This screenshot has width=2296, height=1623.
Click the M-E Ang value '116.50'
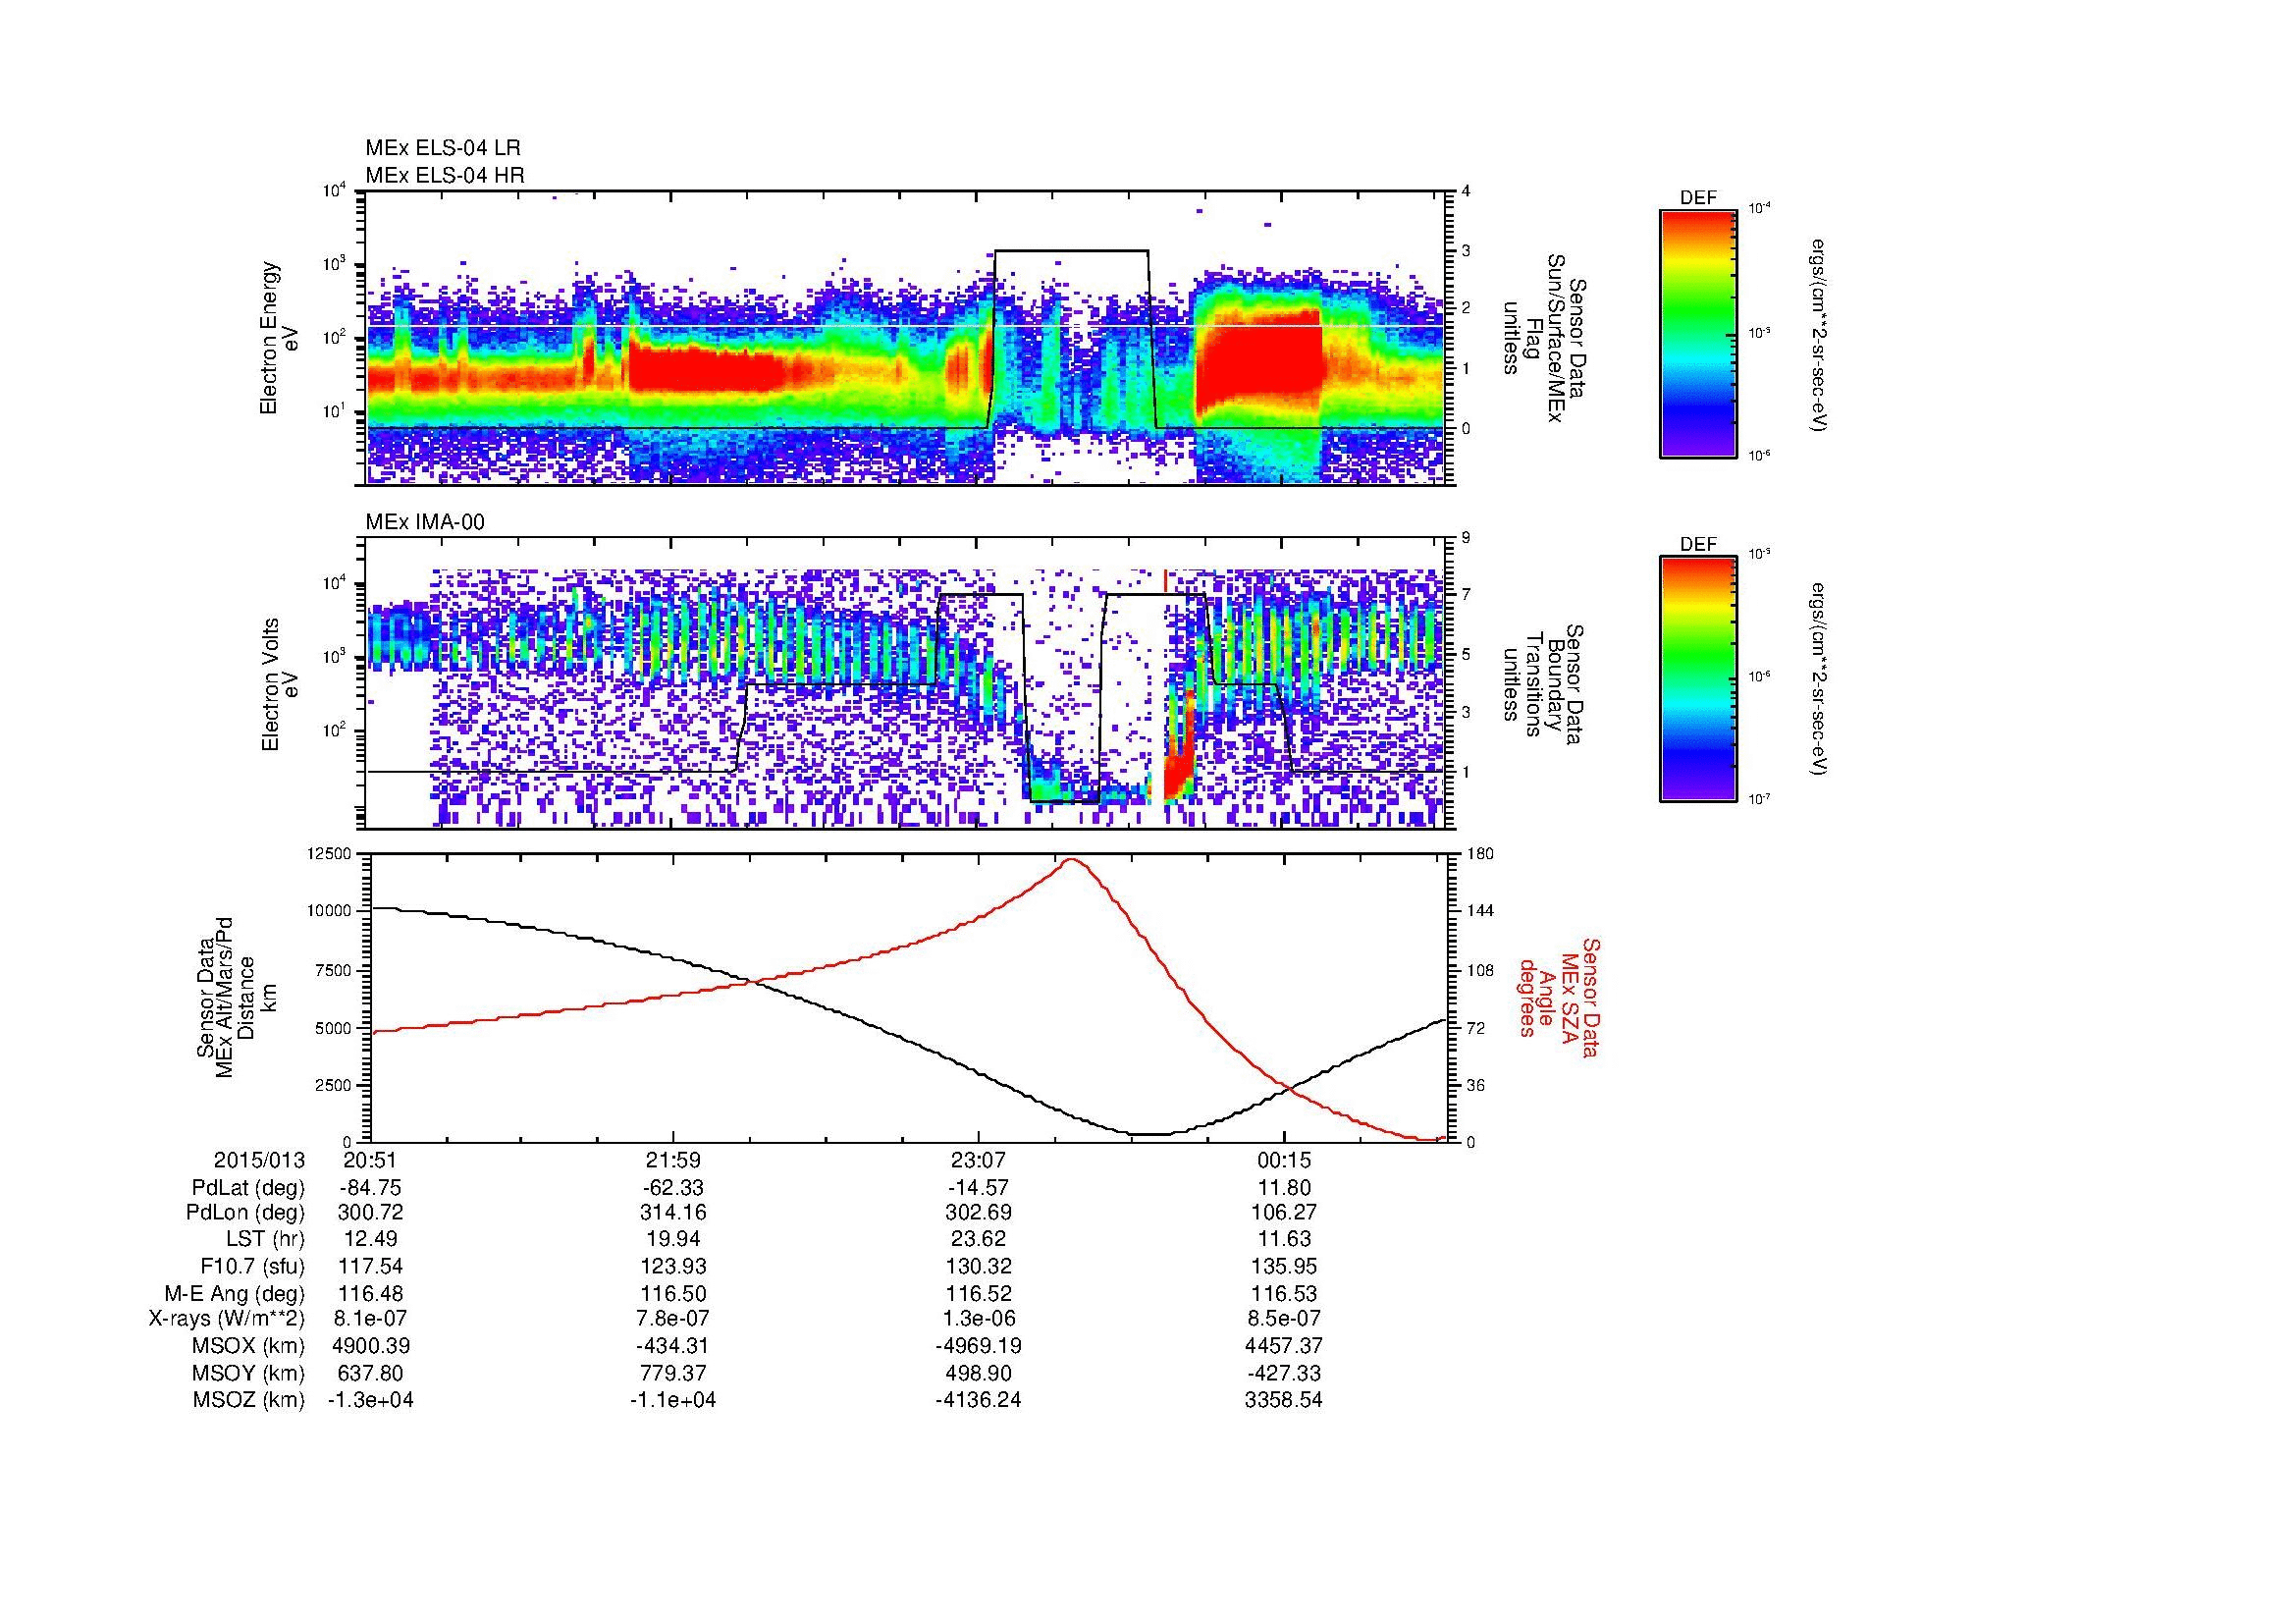point(674,1293)
